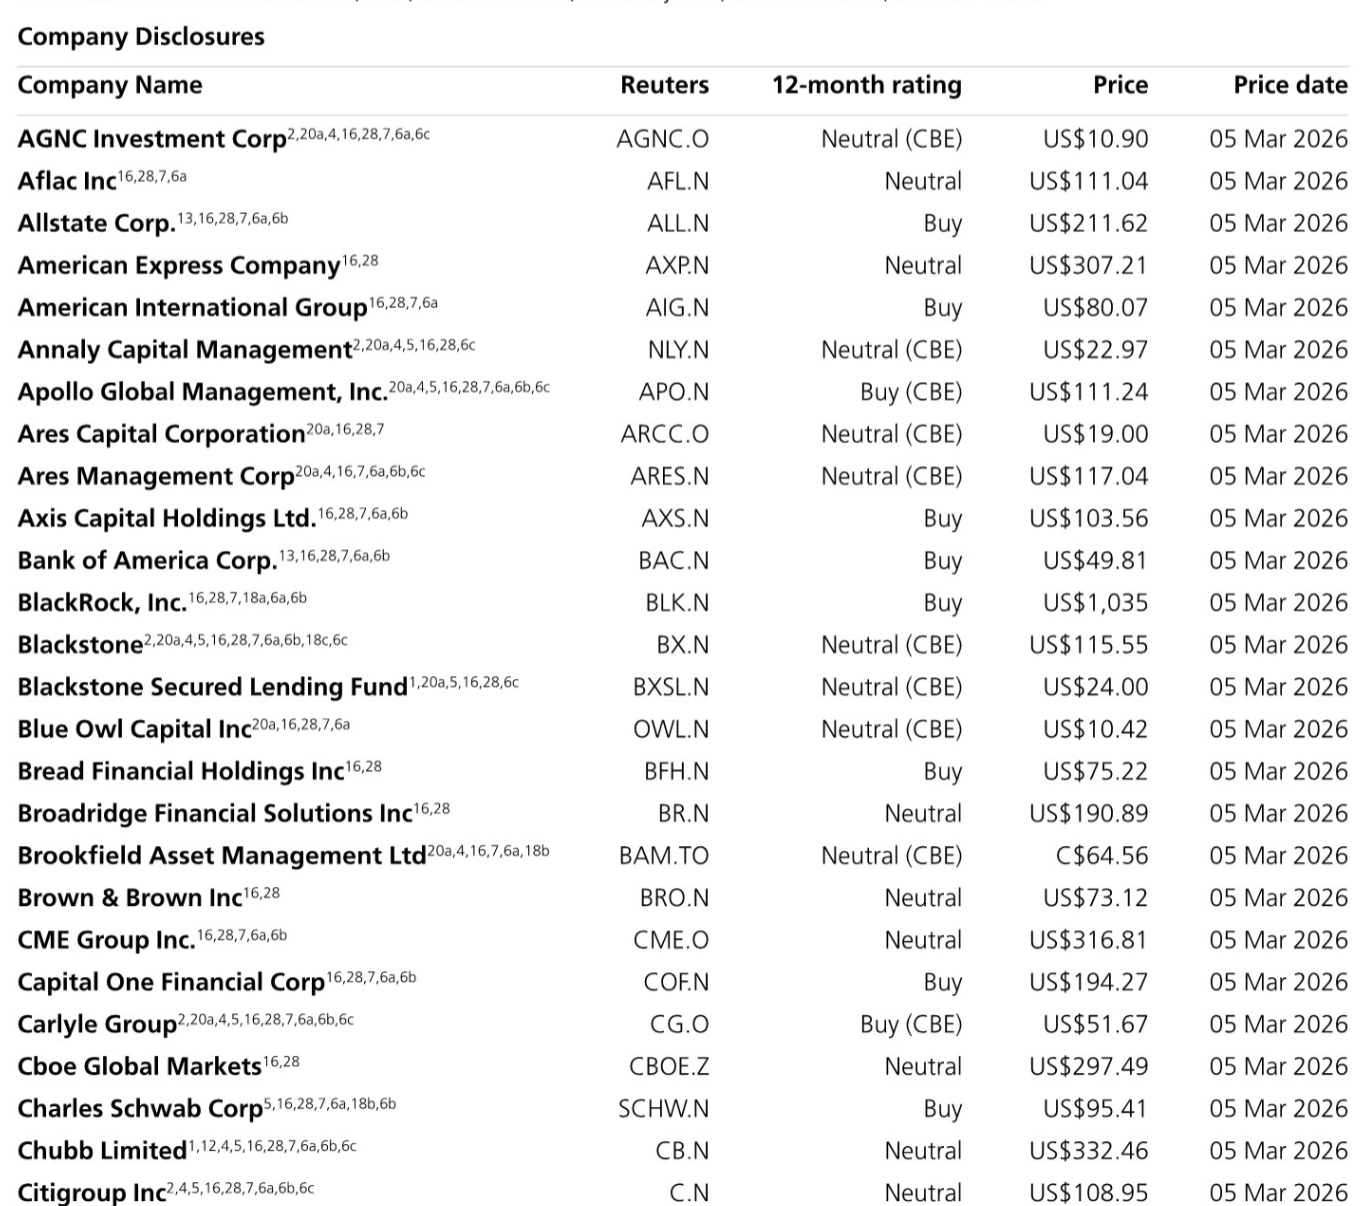Click the US$1,035 price for BlackRock

(x=1095, y=603)
